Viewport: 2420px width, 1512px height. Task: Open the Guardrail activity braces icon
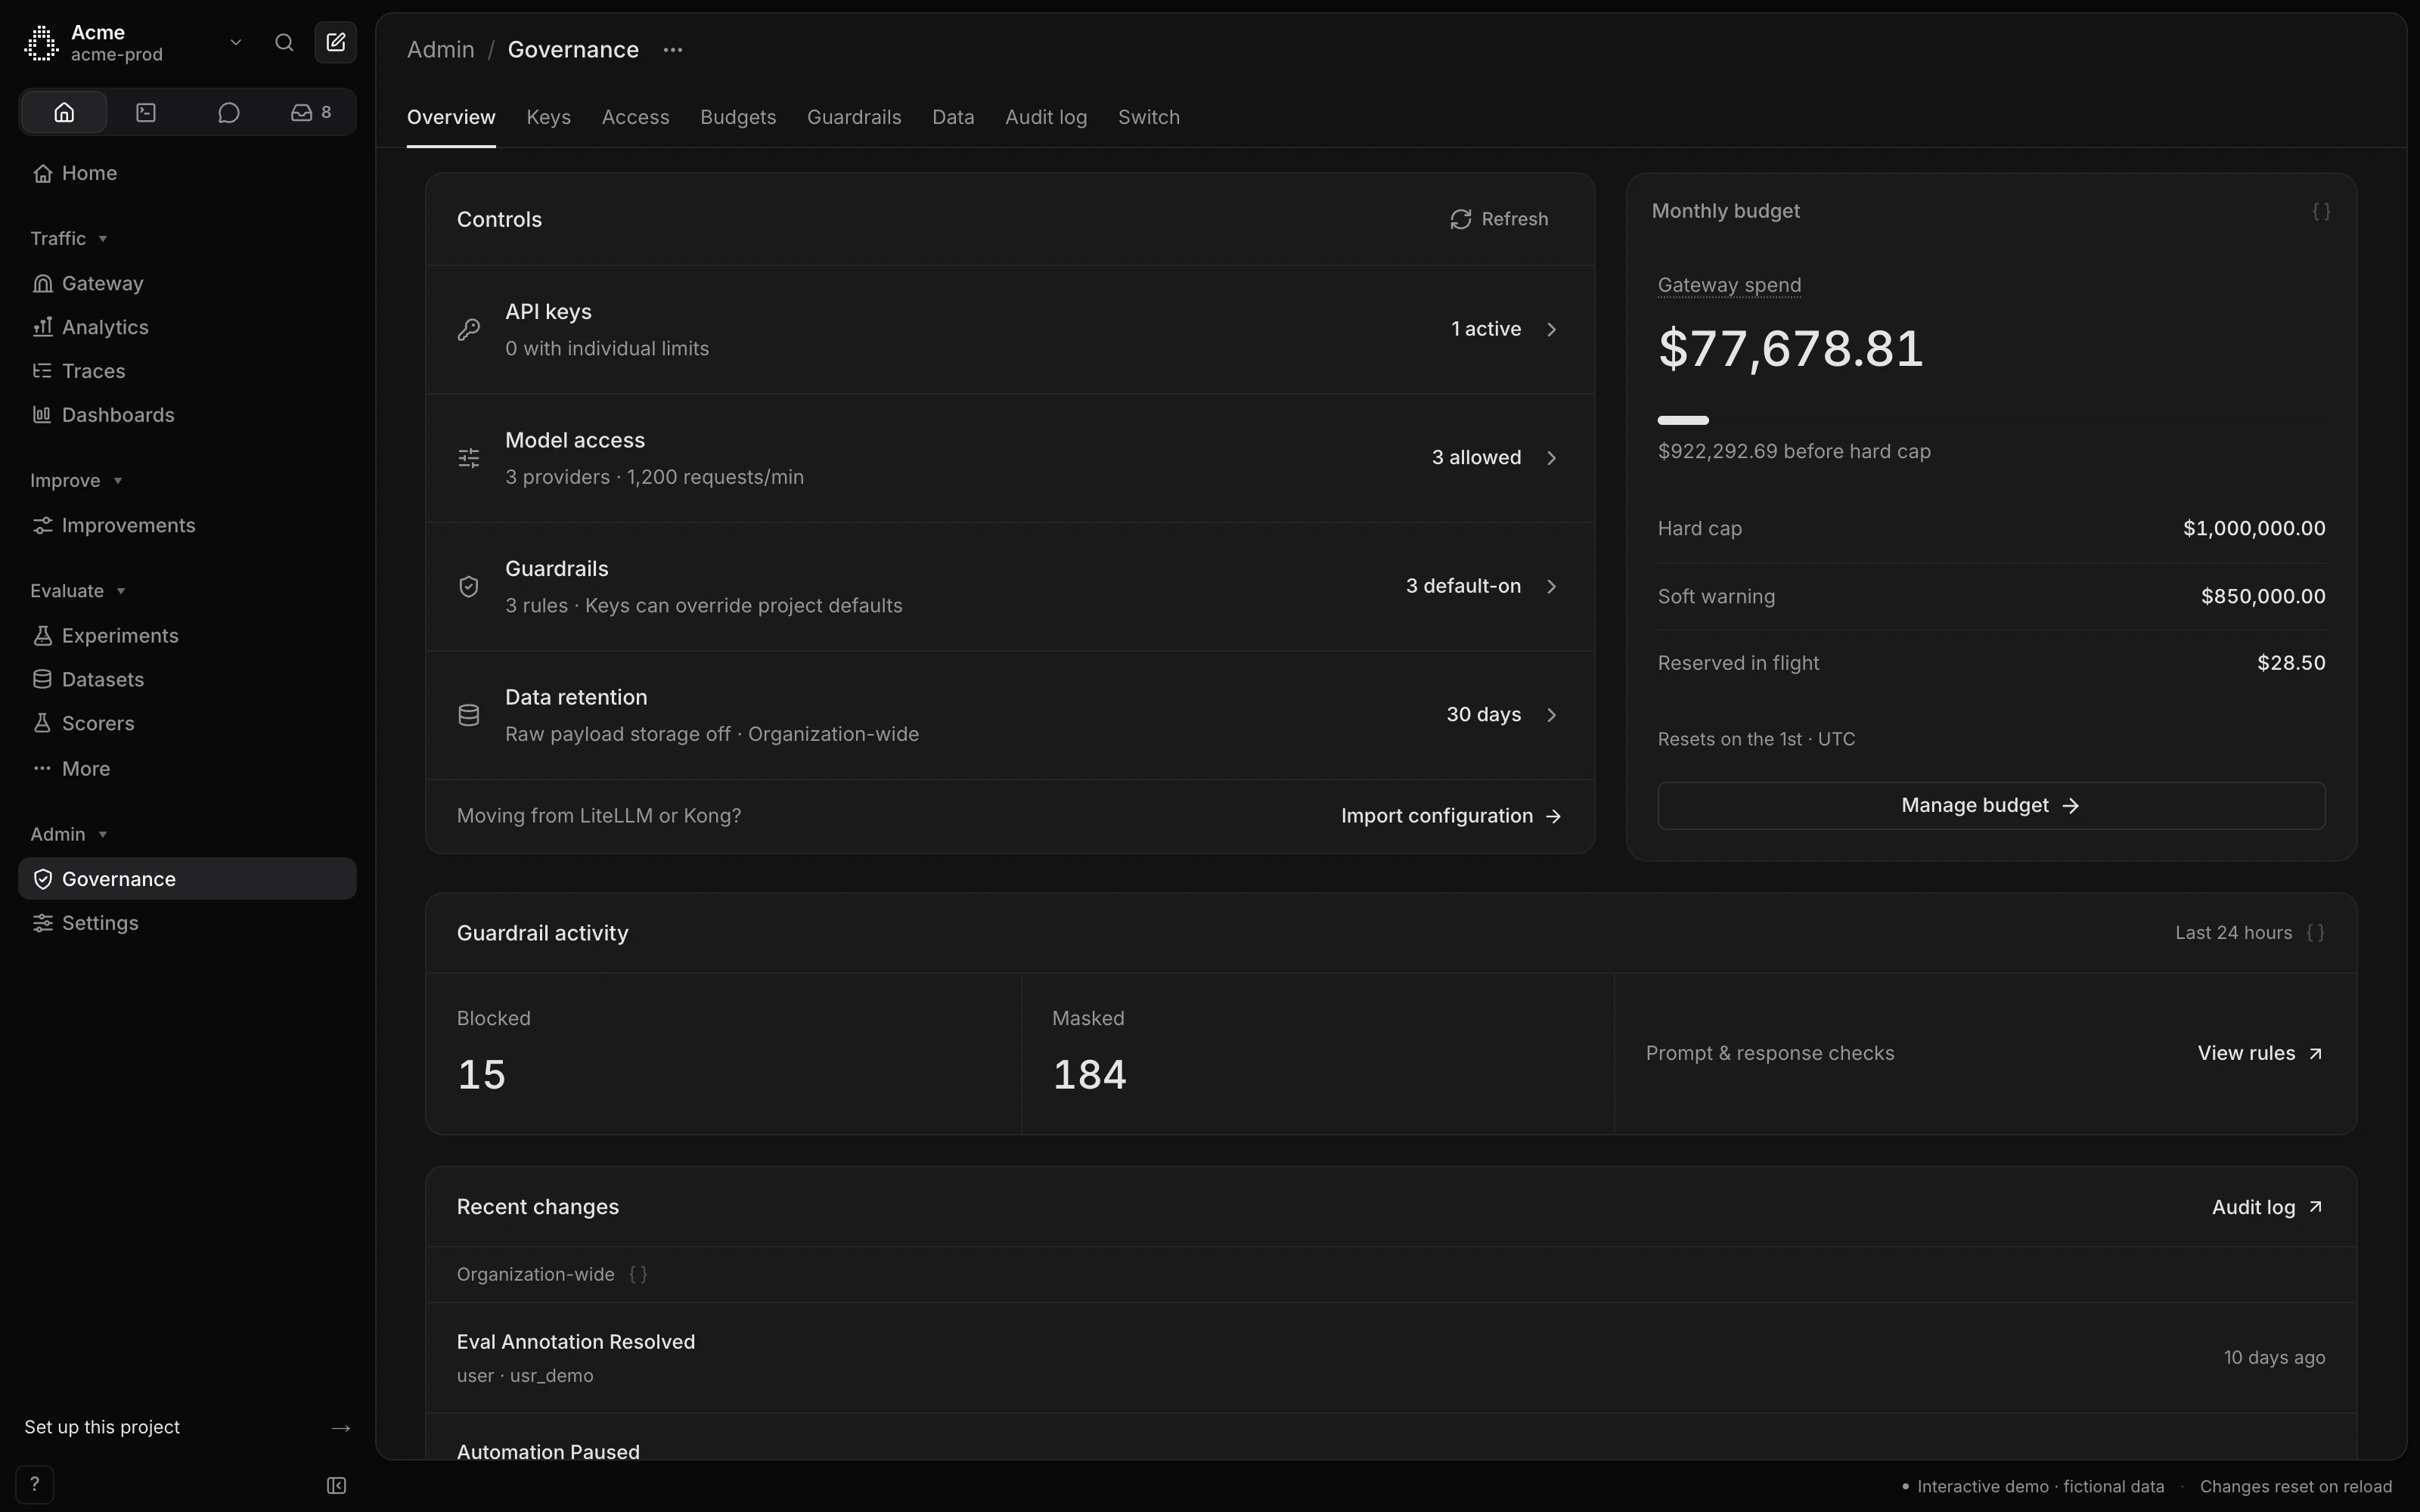coord(2315,932)
